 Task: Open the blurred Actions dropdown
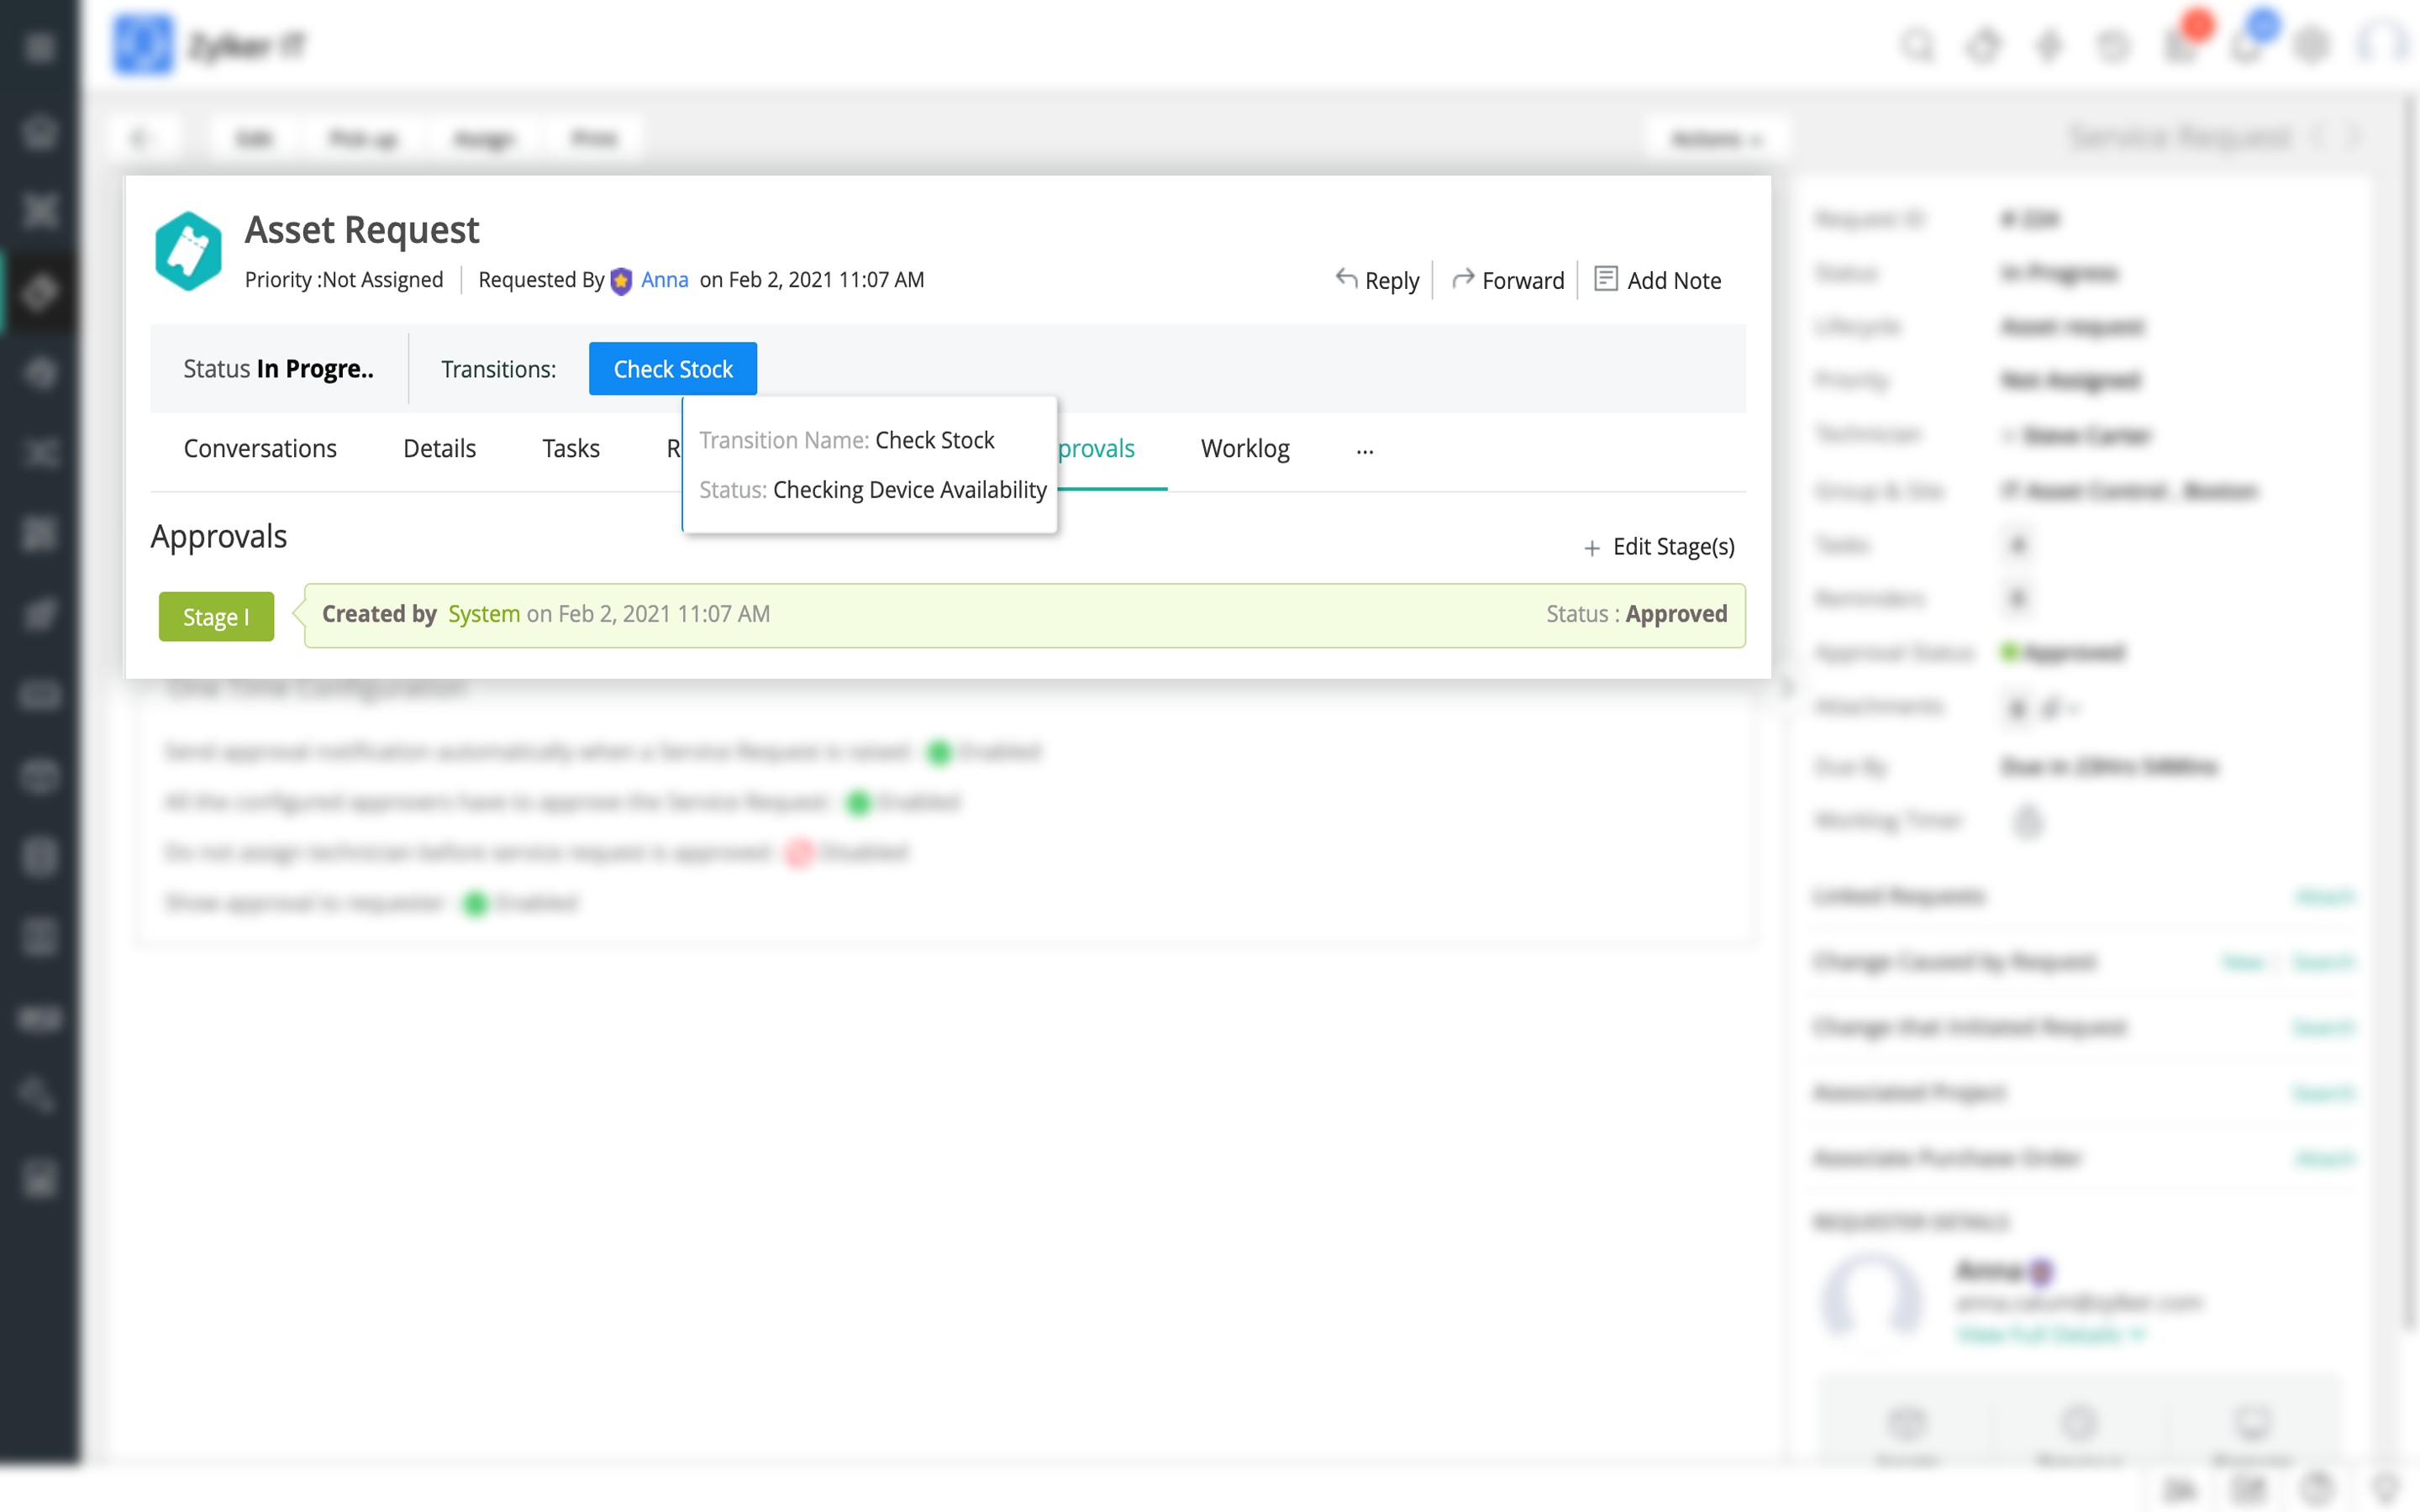1716,139
